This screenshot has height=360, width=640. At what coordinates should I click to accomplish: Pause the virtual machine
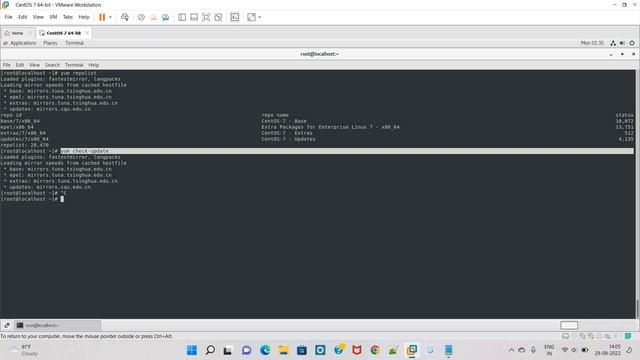pos(102,17)
